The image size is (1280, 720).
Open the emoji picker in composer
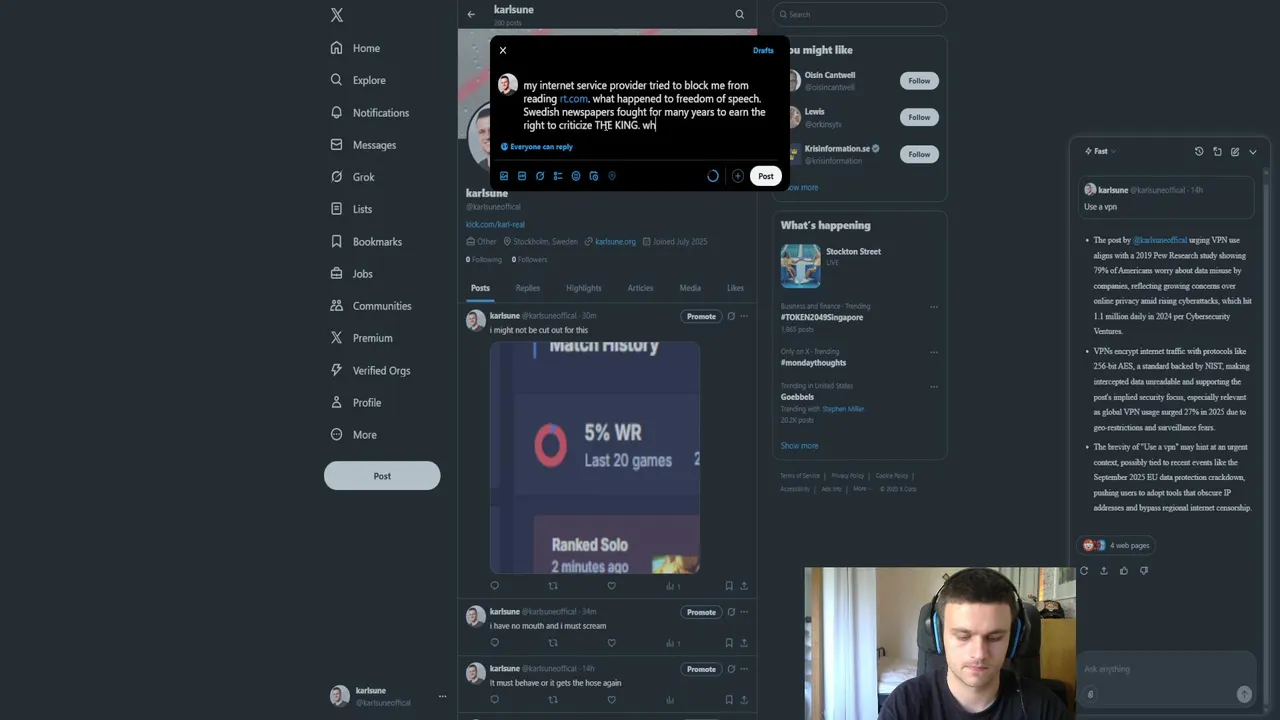(576, 176)
